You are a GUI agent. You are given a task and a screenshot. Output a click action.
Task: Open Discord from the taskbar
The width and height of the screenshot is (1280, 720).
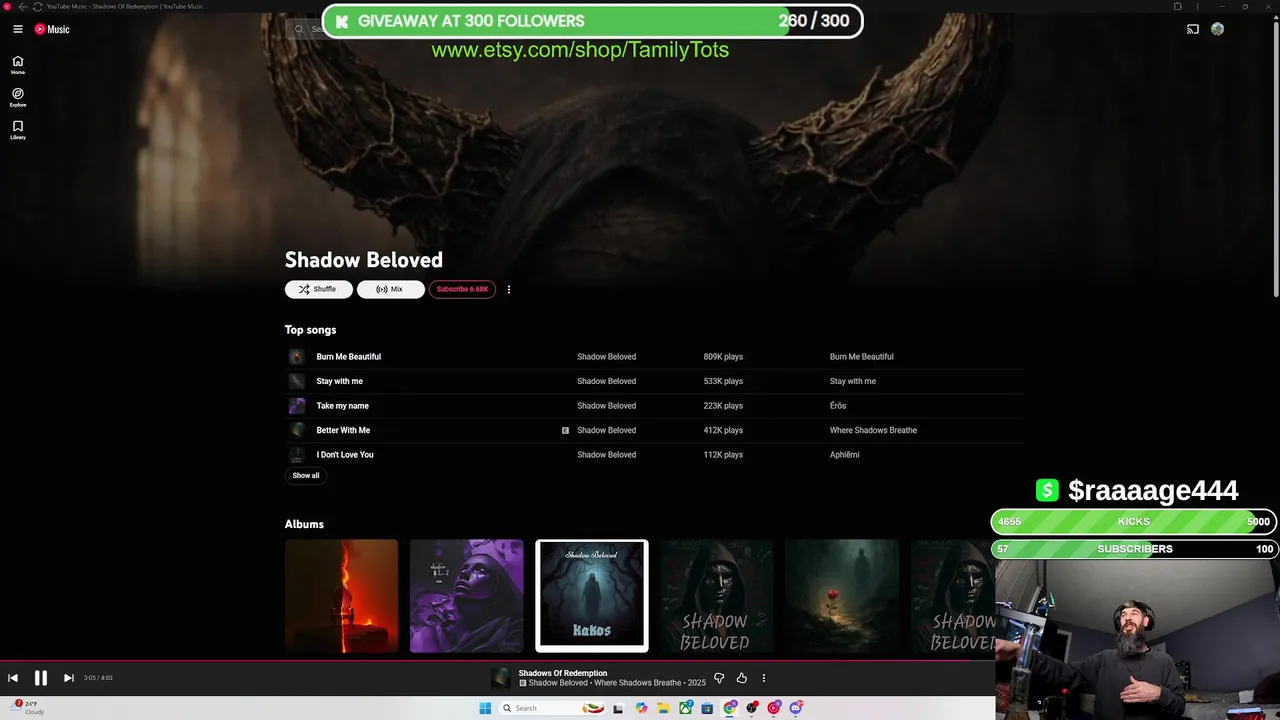pyautogui.click(x=796, y=708)
